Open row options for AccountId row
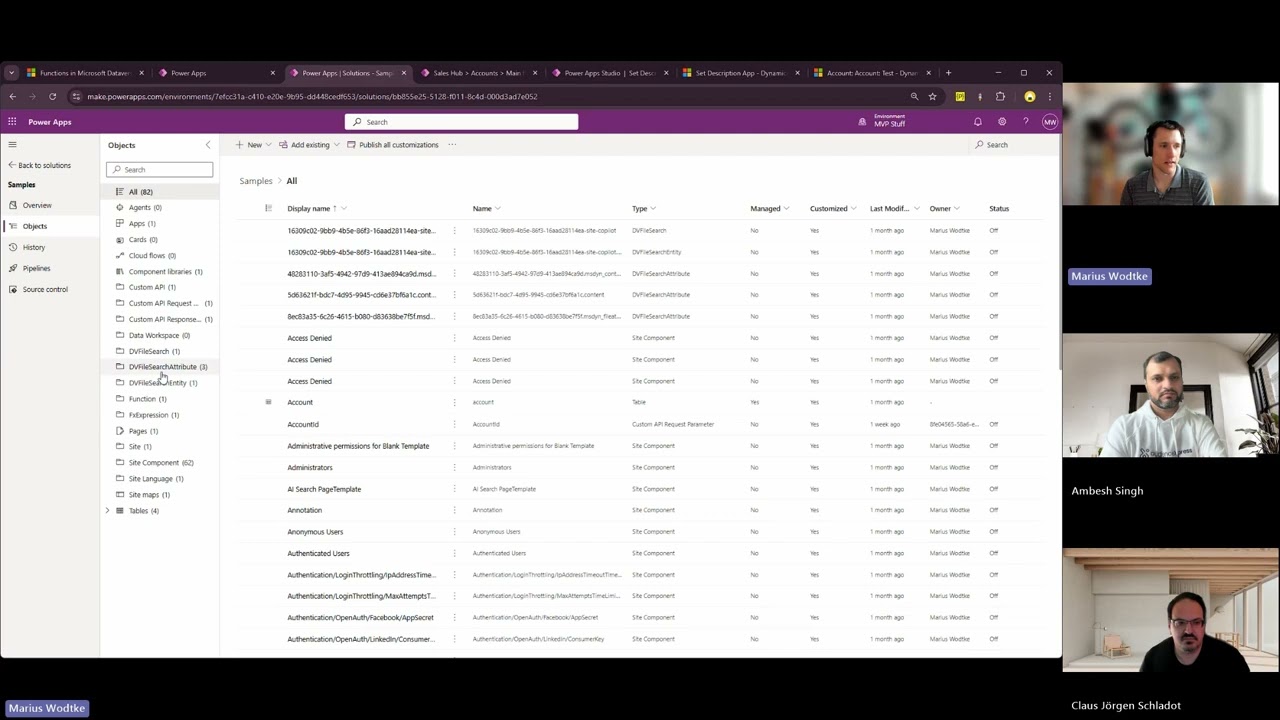The image size is (1280, 720). click(x=454, y=424)
